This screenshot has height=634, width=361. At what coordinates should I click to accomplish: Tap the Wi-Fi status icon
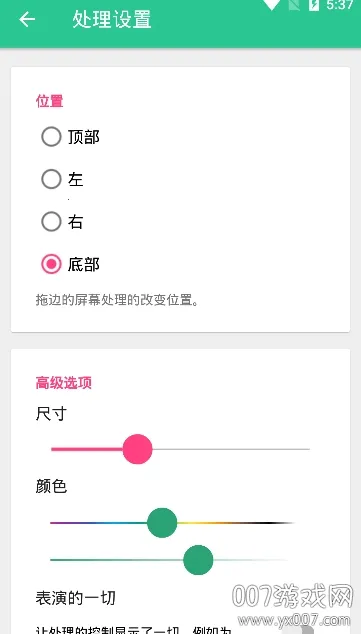[271, 5]
